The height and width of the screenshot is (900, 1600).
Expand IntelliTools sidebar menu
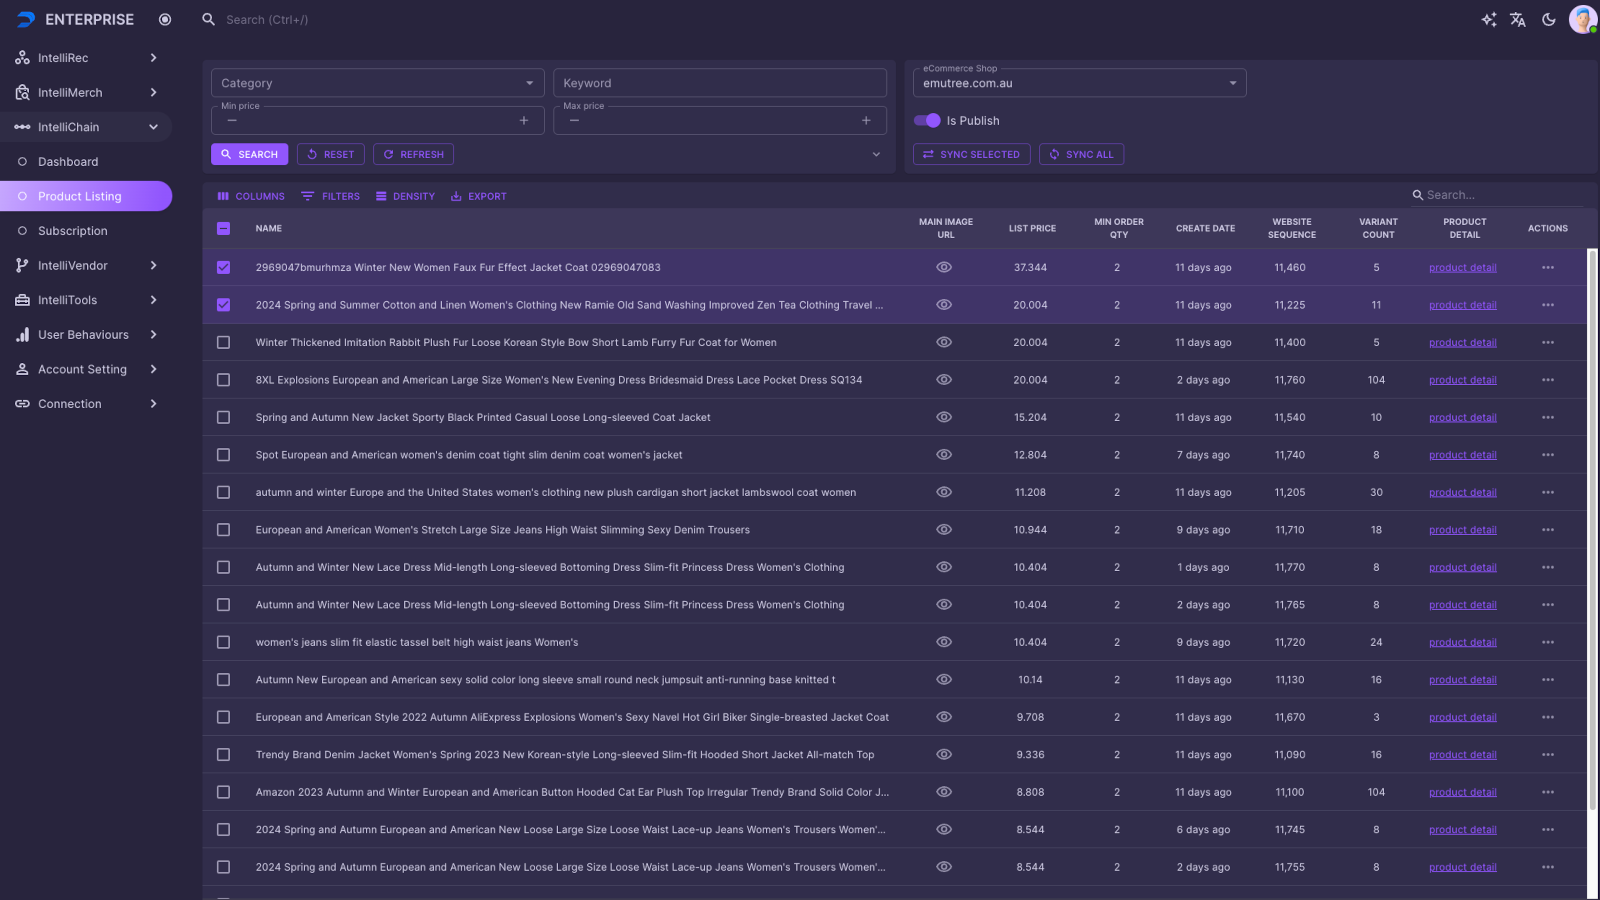click(x=86, y=300)
